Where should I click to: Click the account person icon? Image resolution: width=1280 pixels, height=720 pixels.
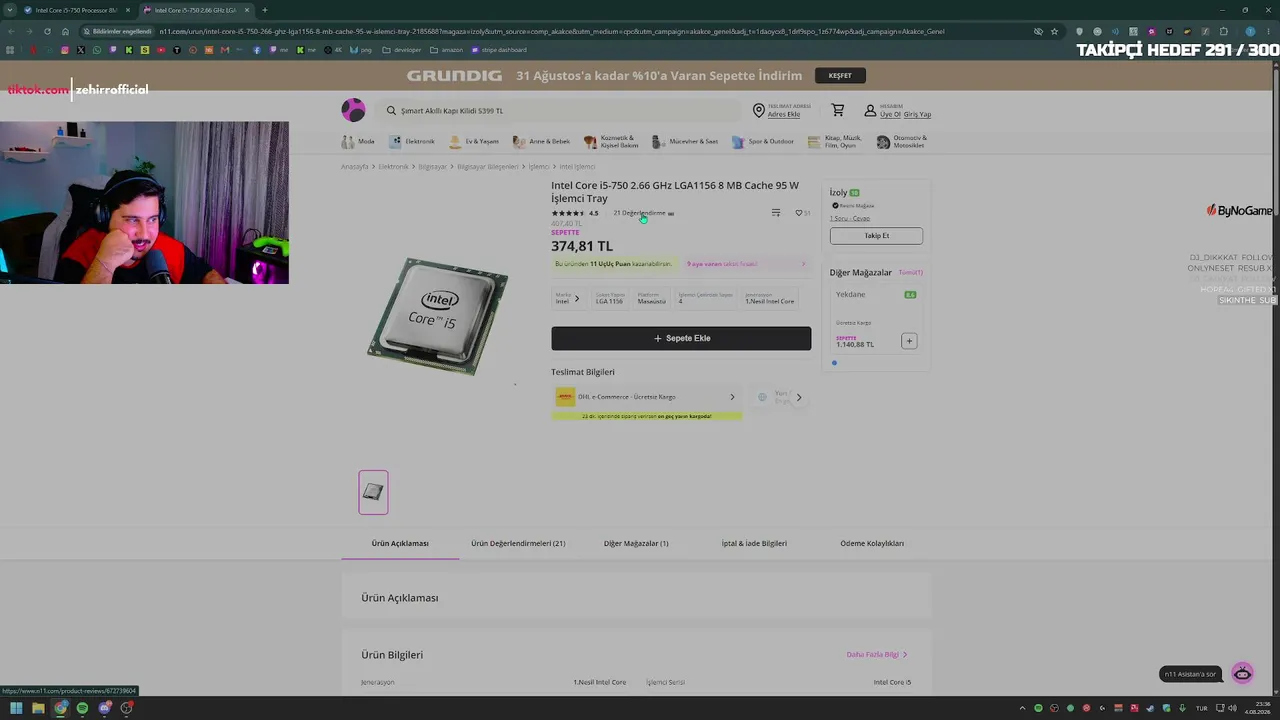pos(870,110)
